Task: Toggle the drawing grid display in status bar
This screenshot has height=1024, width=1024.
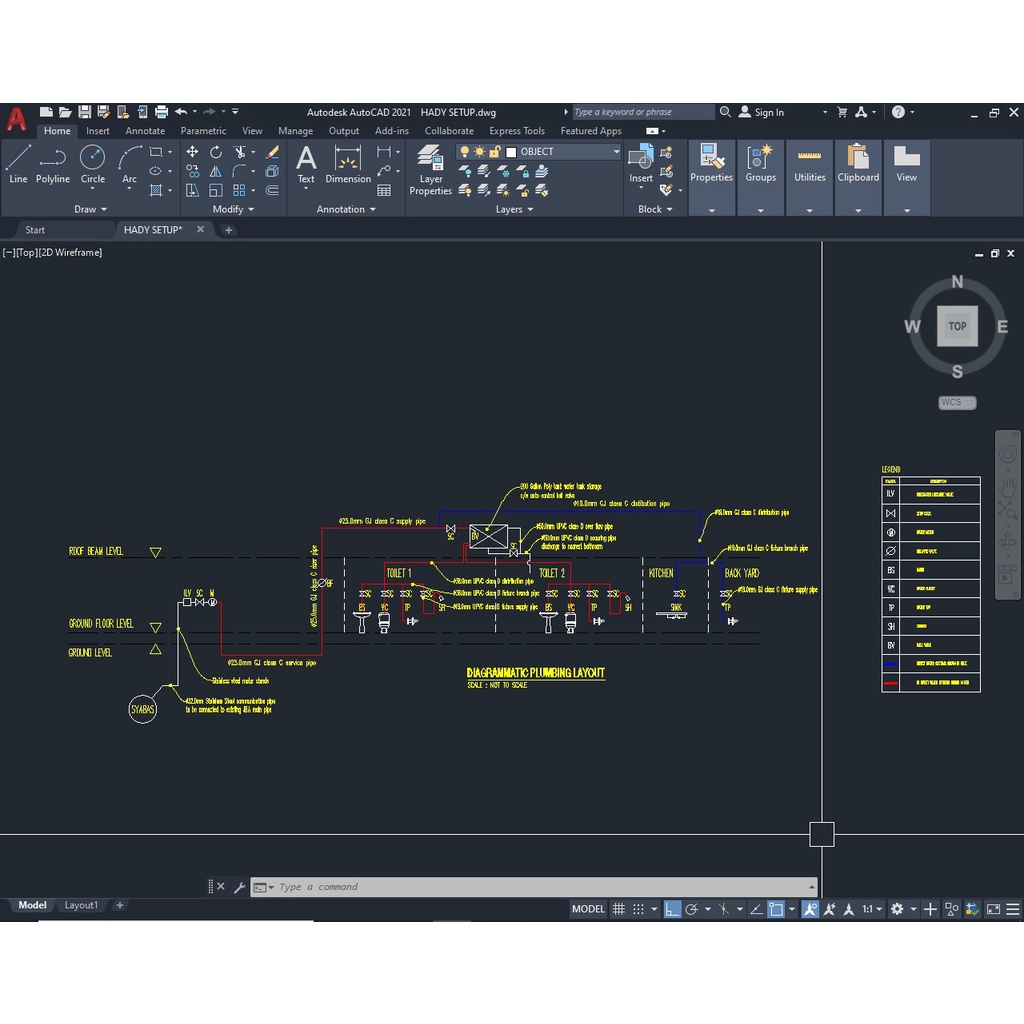Action: tap(619, 909)
